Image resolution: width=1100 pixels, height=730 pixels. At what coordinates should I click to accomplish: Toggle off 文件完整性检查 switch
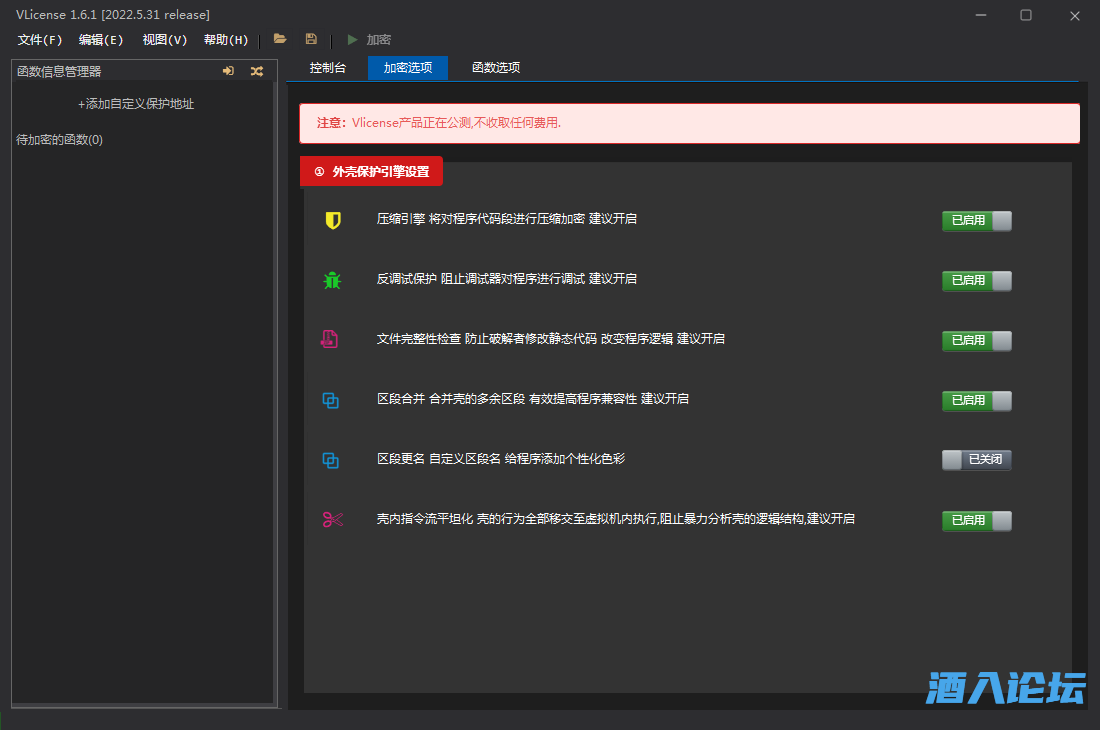976,341
